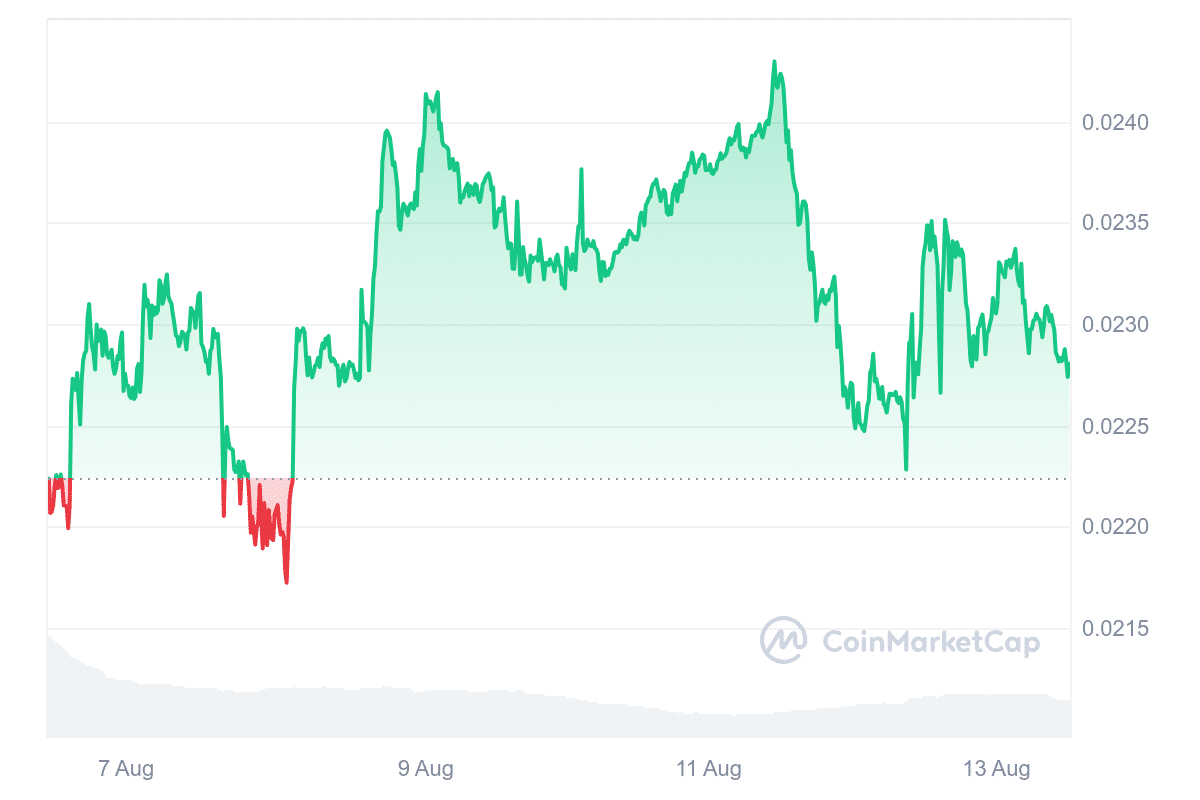Click the 9 Aug date label
This screenshot has width=1200, height=800.
point(426,769)
